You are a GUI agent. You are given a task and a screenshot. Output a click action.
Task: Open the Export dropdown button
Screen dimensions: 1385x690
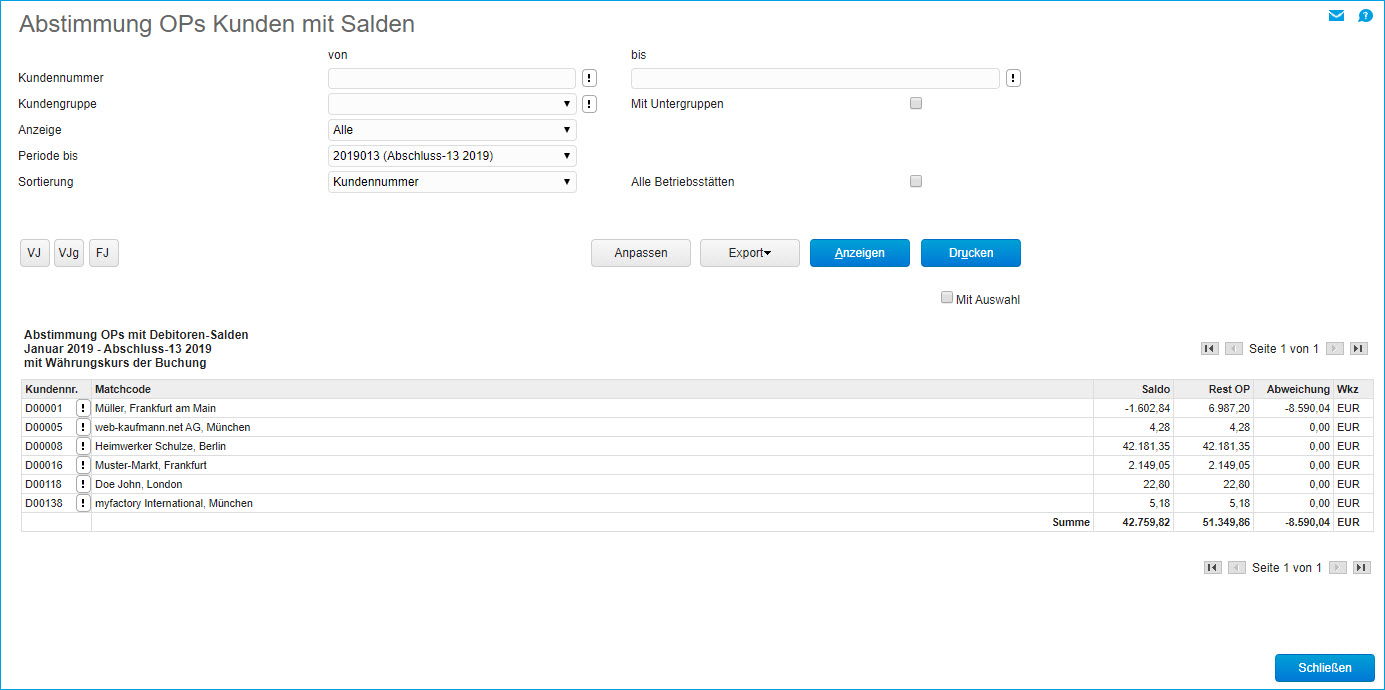750,253
